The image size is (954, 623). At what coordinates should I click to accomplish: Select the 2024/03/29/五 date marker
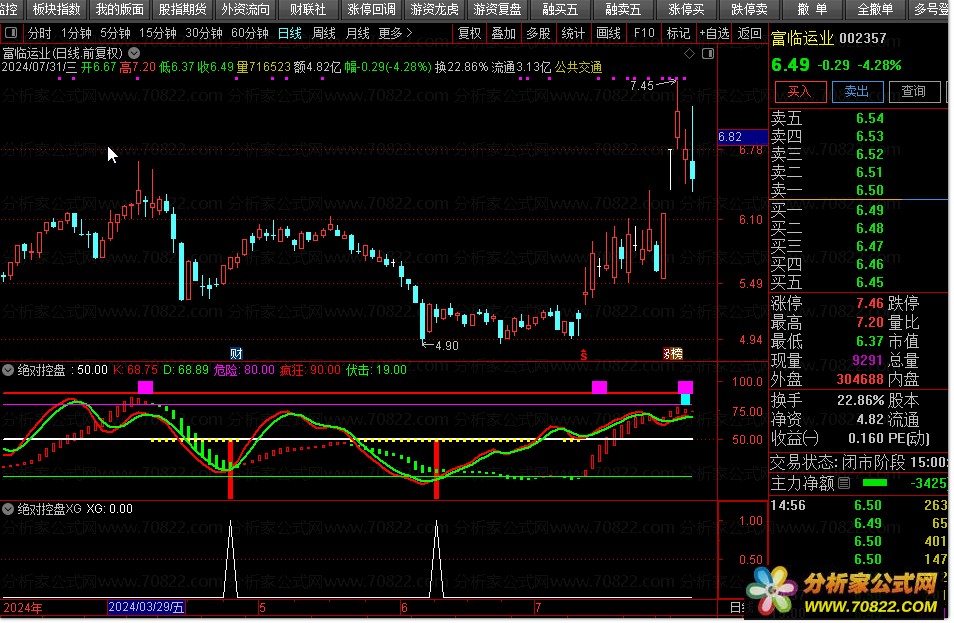146,607
